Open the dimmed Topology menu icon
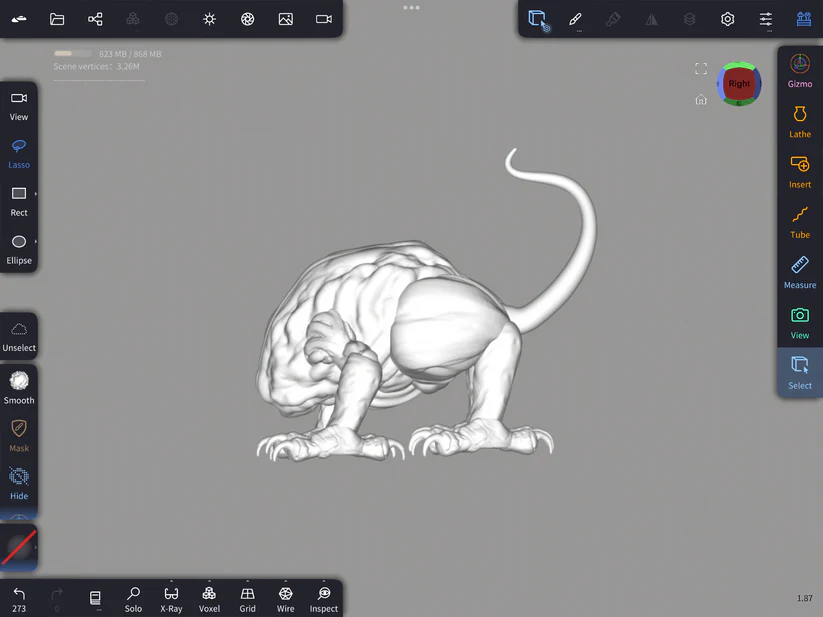The width and height of the screenshot is (823, 617). point(133,19)
